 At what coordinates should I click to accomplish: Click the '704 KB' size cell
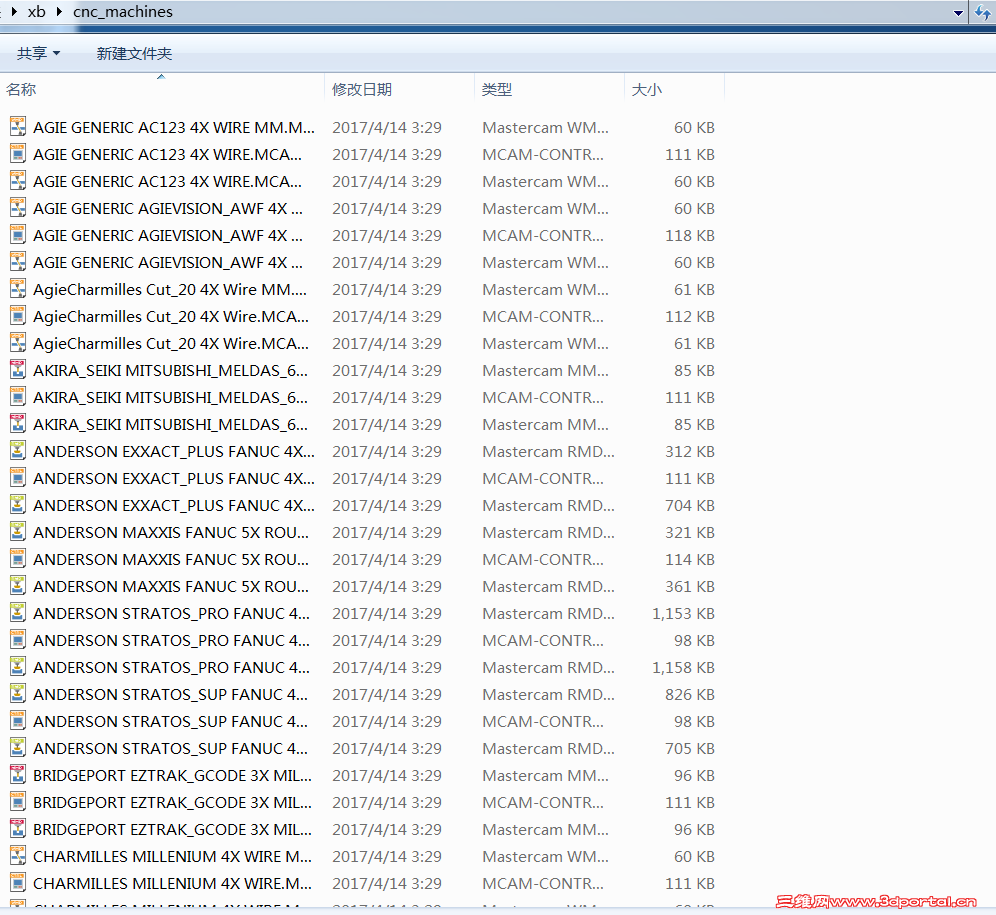point(690,506)
